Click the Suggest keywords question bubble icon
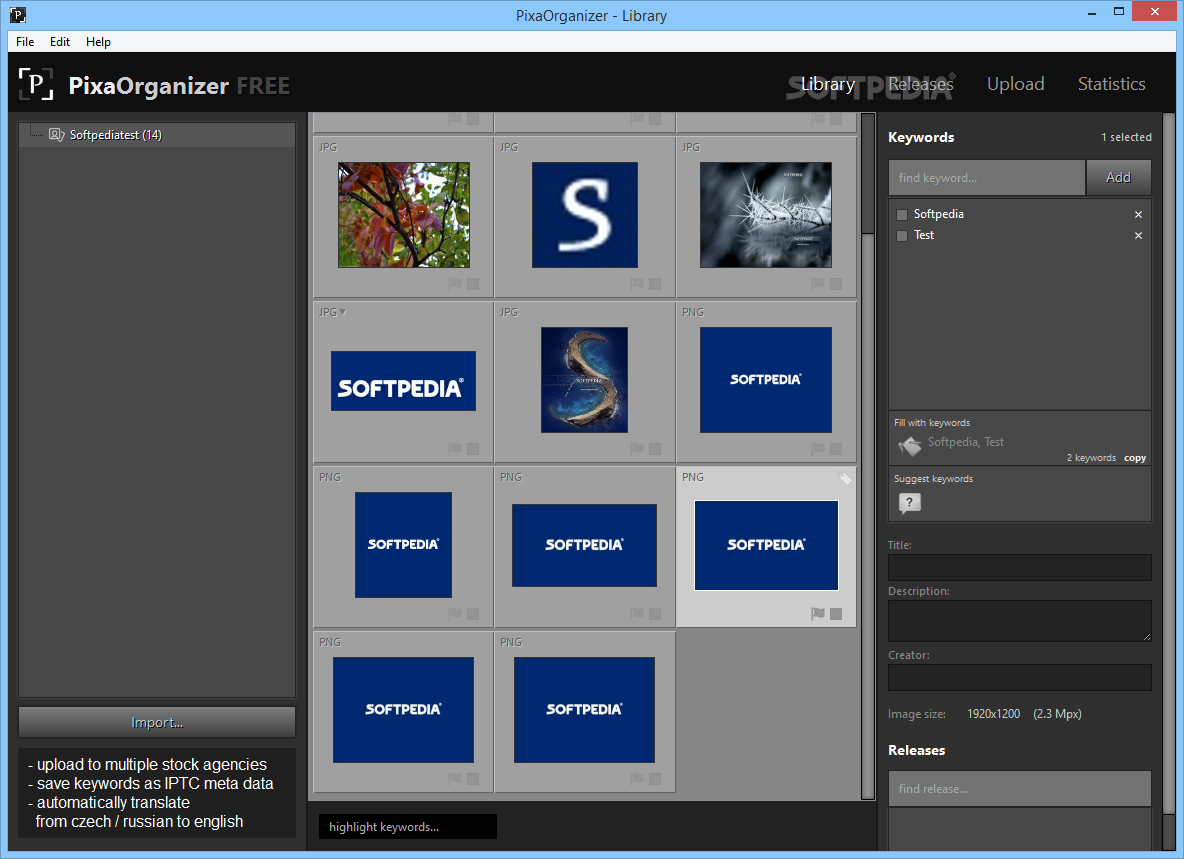Image resolution: width=1184 pixels, height=859 pixels. coord(910,503)
